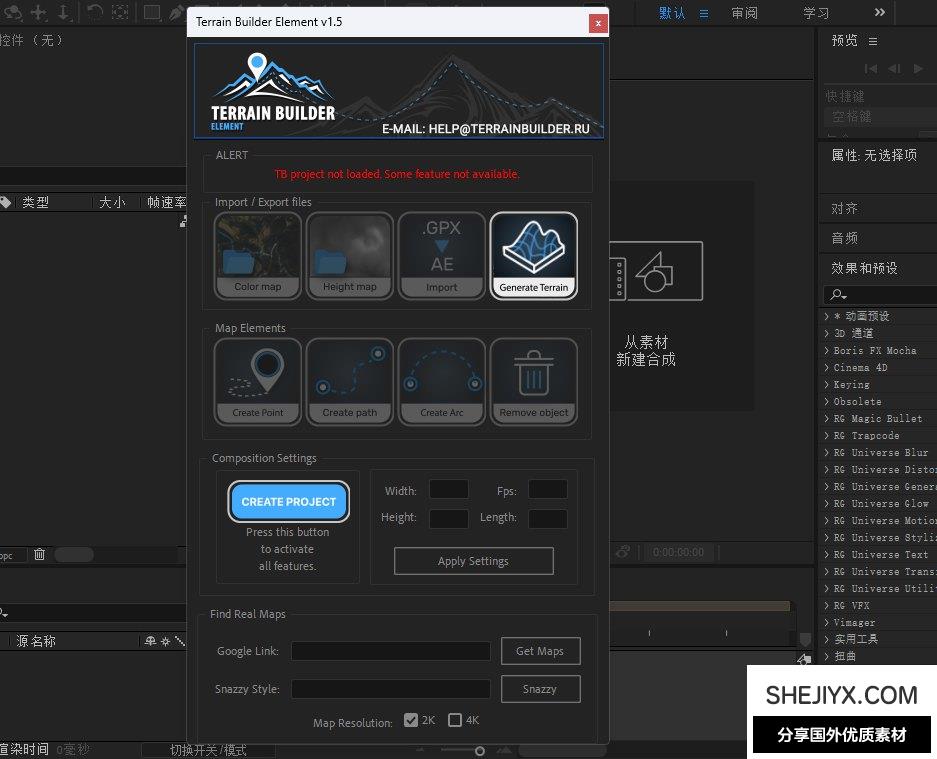Open the Height map import icon
937x759 pixels.
(x=350, y=255)
